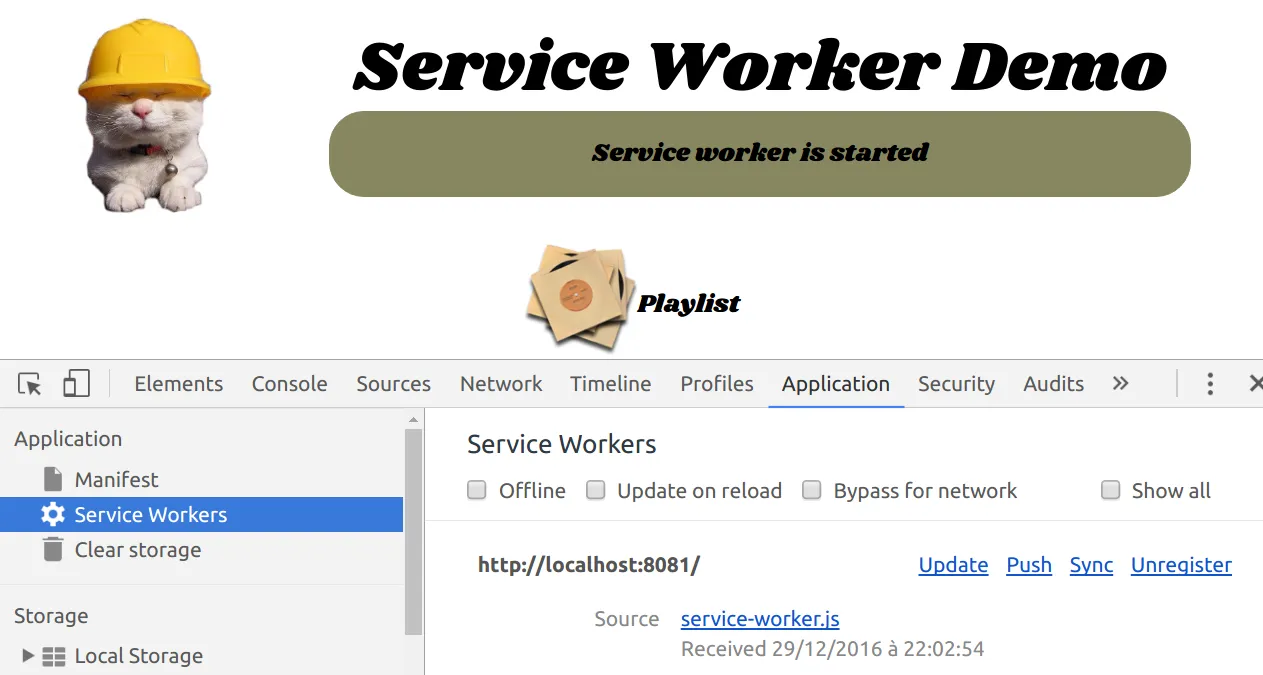Switch to the Network tab

point(501,384)
